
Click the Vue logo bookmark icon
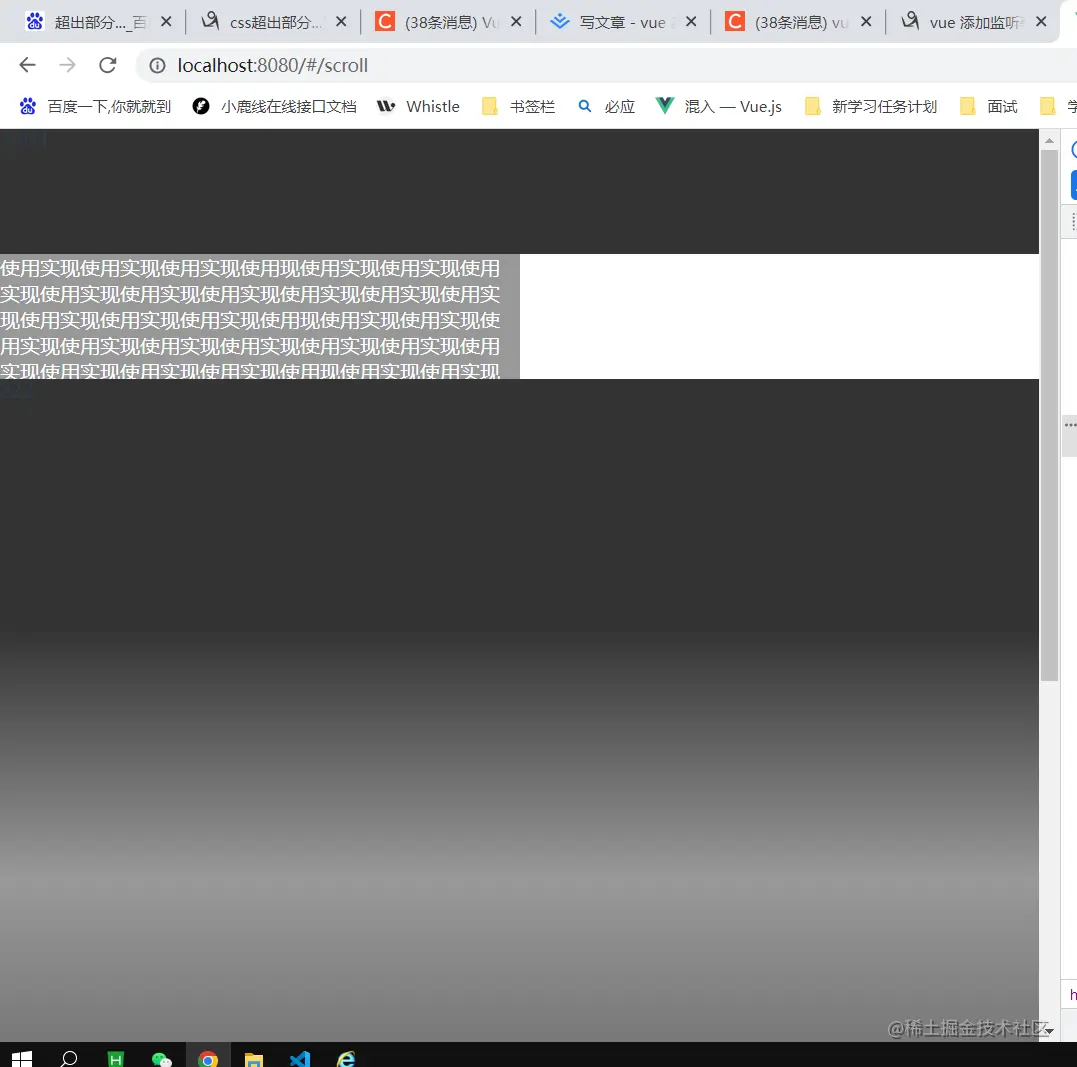click(665, 105)
